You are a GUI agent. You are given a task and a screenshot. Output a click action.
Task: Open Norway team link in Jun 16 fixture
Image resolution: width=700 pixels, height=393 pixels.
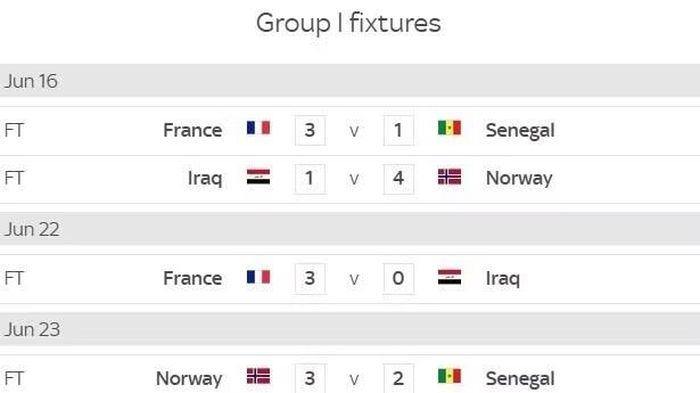tap(519, 179)
